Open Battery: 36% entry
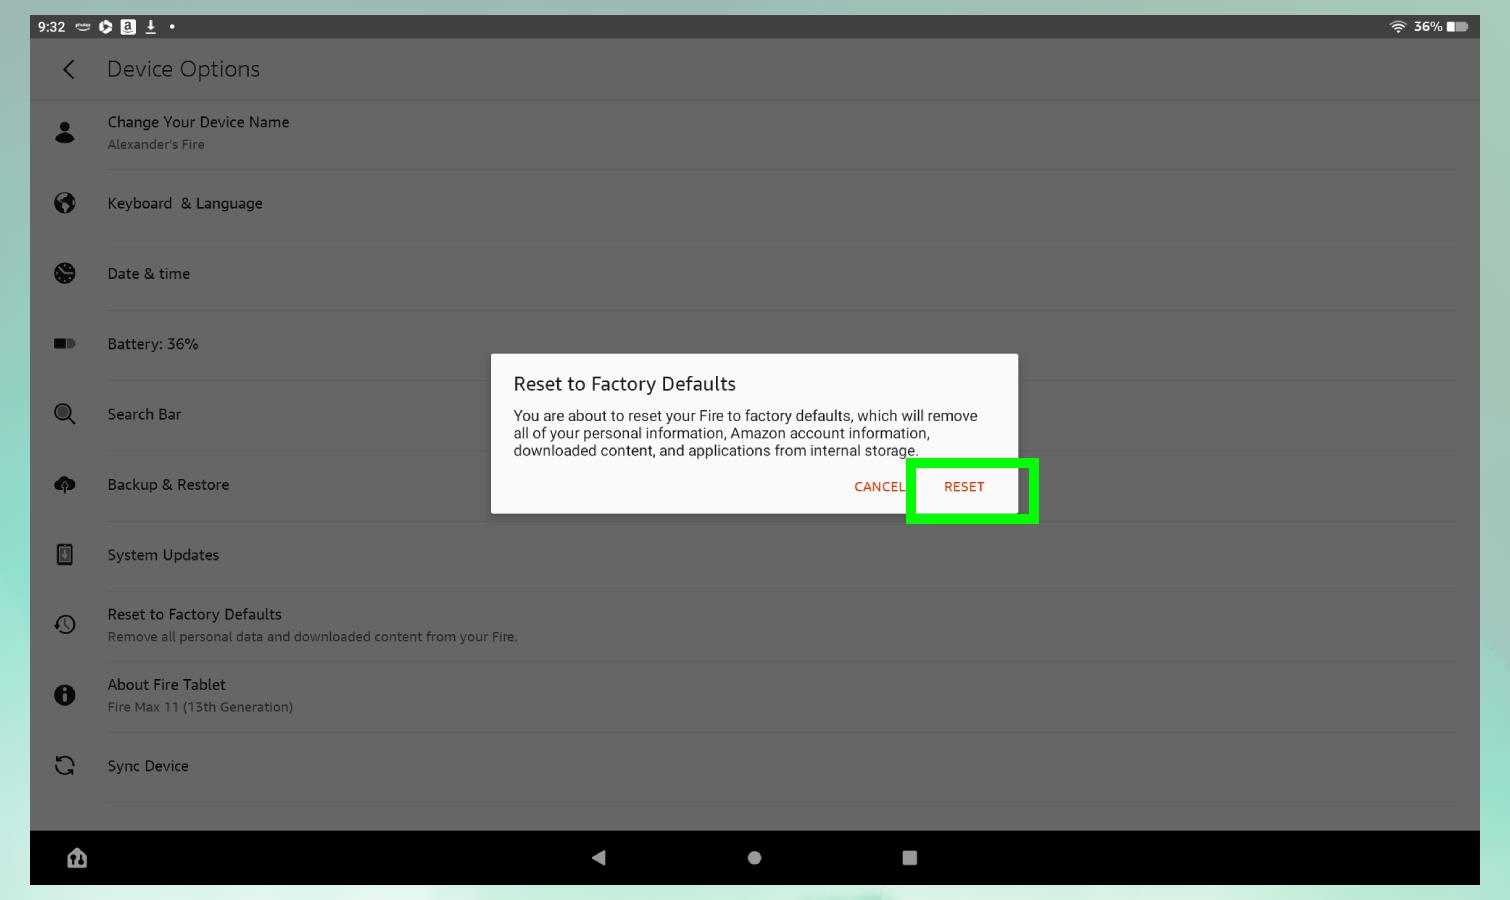The width and height of the screenshot is (1510, 900). 755,343
